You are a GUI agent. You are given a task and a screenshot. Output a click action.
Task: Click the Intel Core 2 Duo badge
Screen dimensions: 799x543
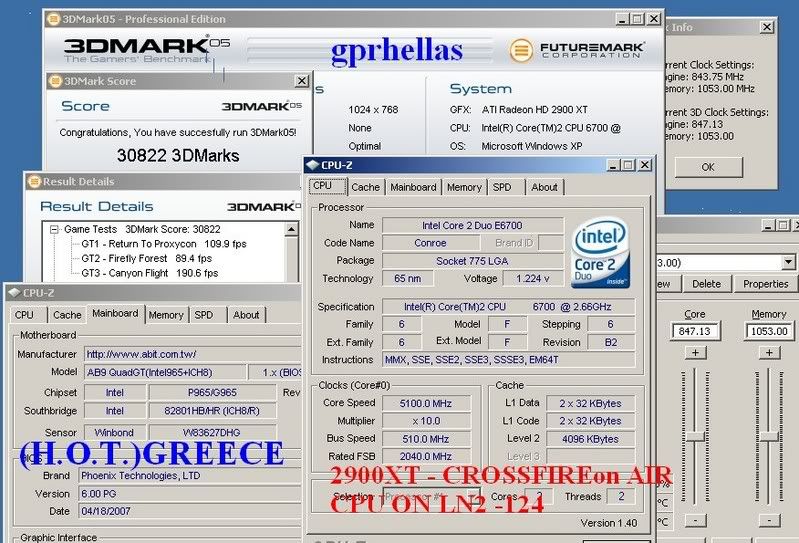601,253
